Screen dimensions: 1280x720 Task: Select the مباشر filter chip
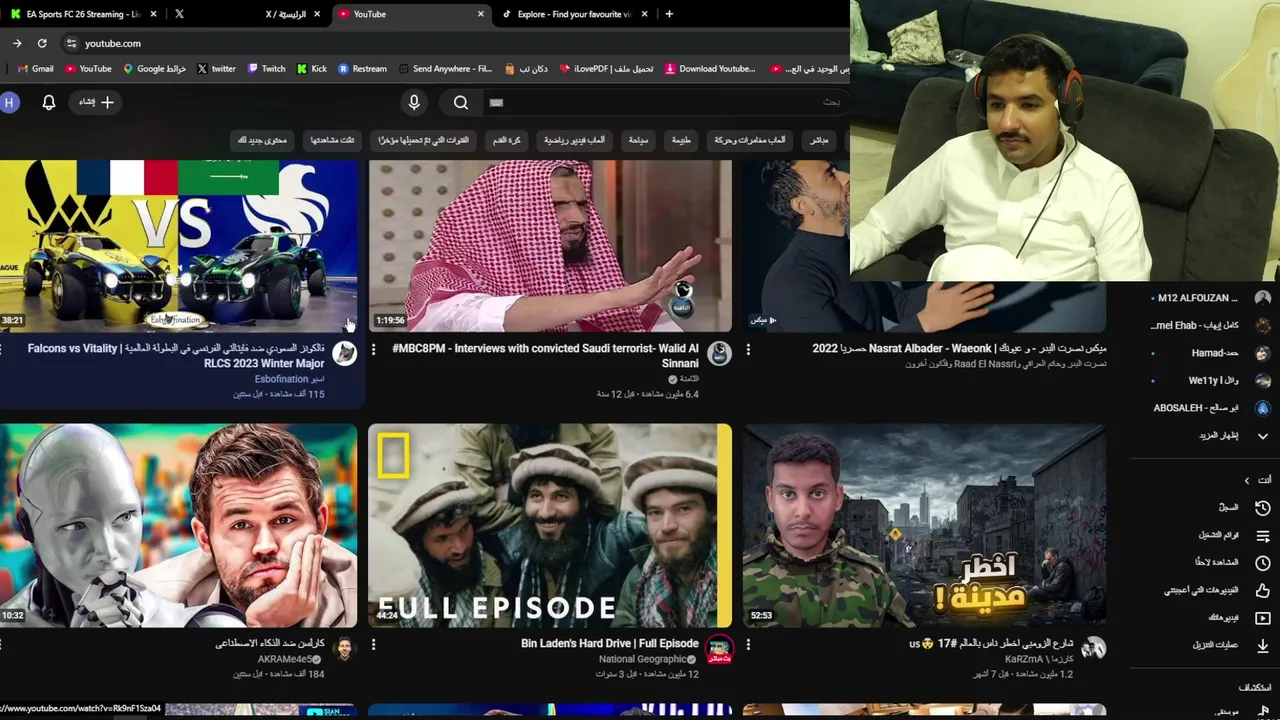[x=819, y=140]
